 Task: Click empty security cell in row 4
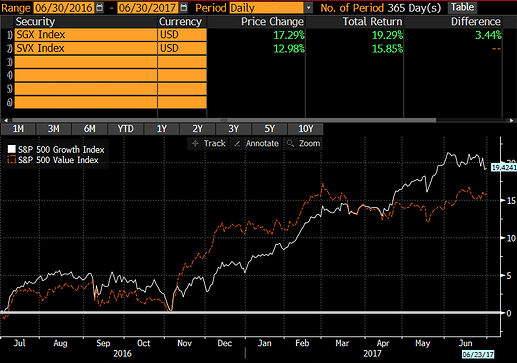coord(85,75)
